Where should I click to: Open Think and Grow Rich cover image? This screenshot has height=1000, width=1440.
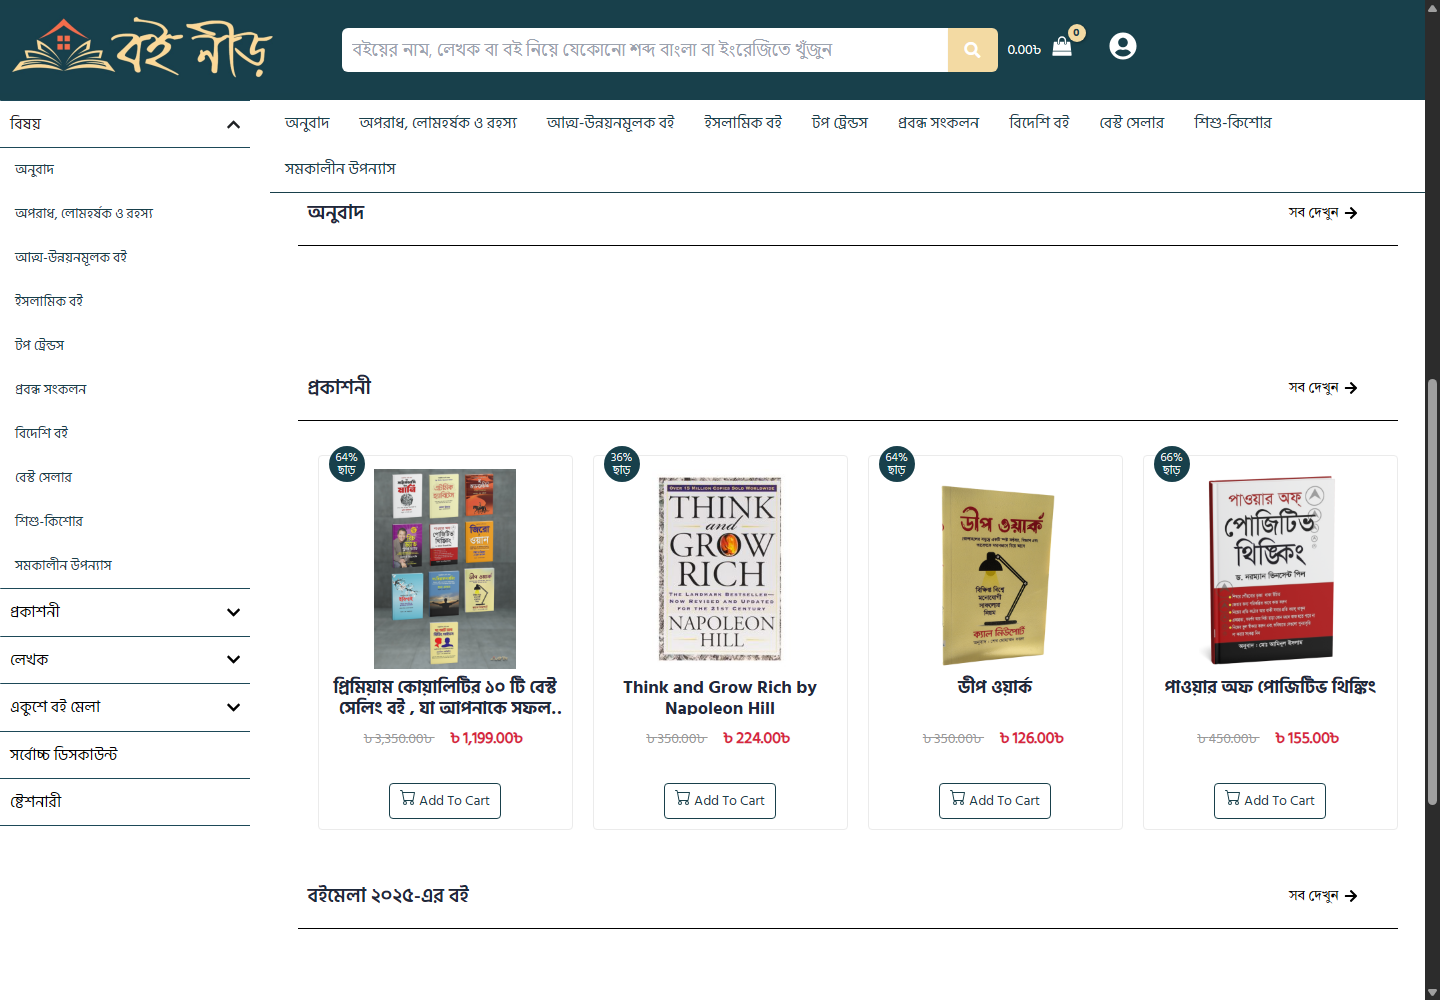coord(720,569)
